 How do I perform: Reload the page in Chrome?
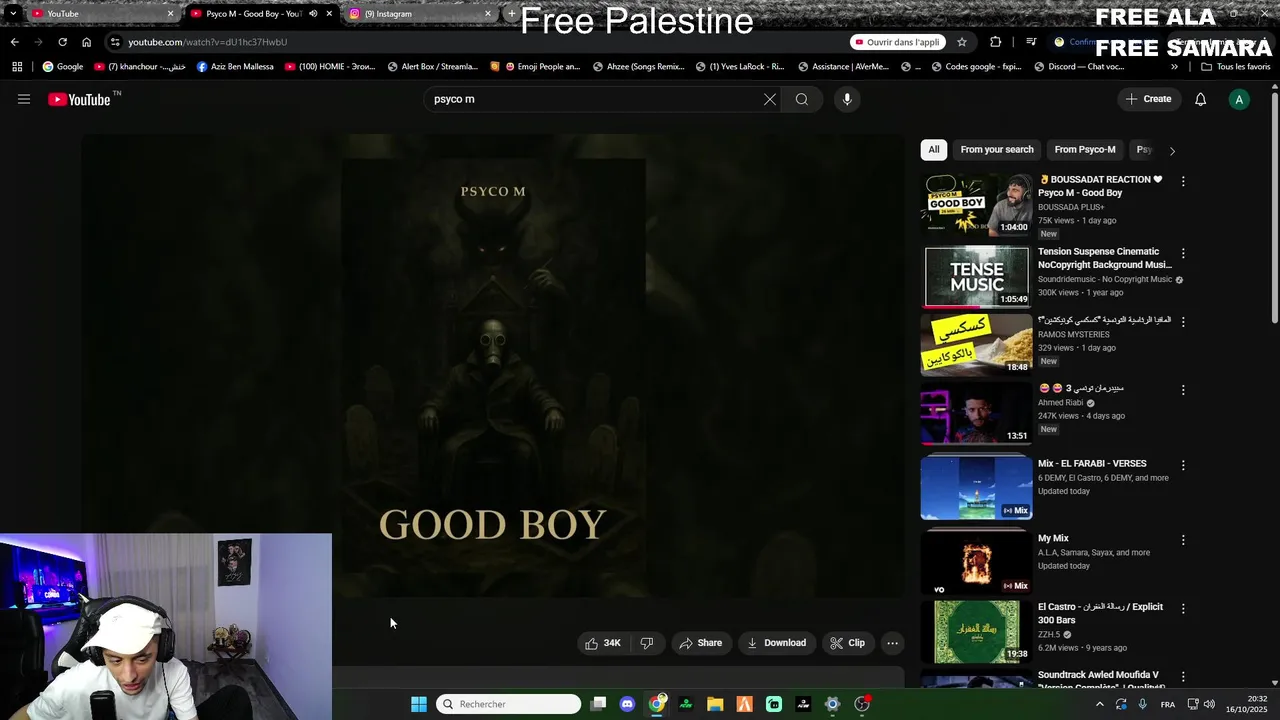pyautogui.click(x=62, y=42)
